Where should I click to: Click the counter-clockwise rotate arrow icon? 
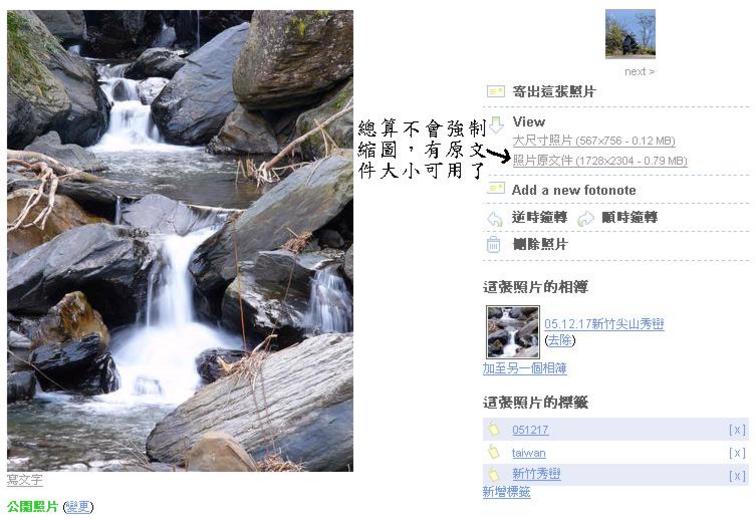[494, 219]
